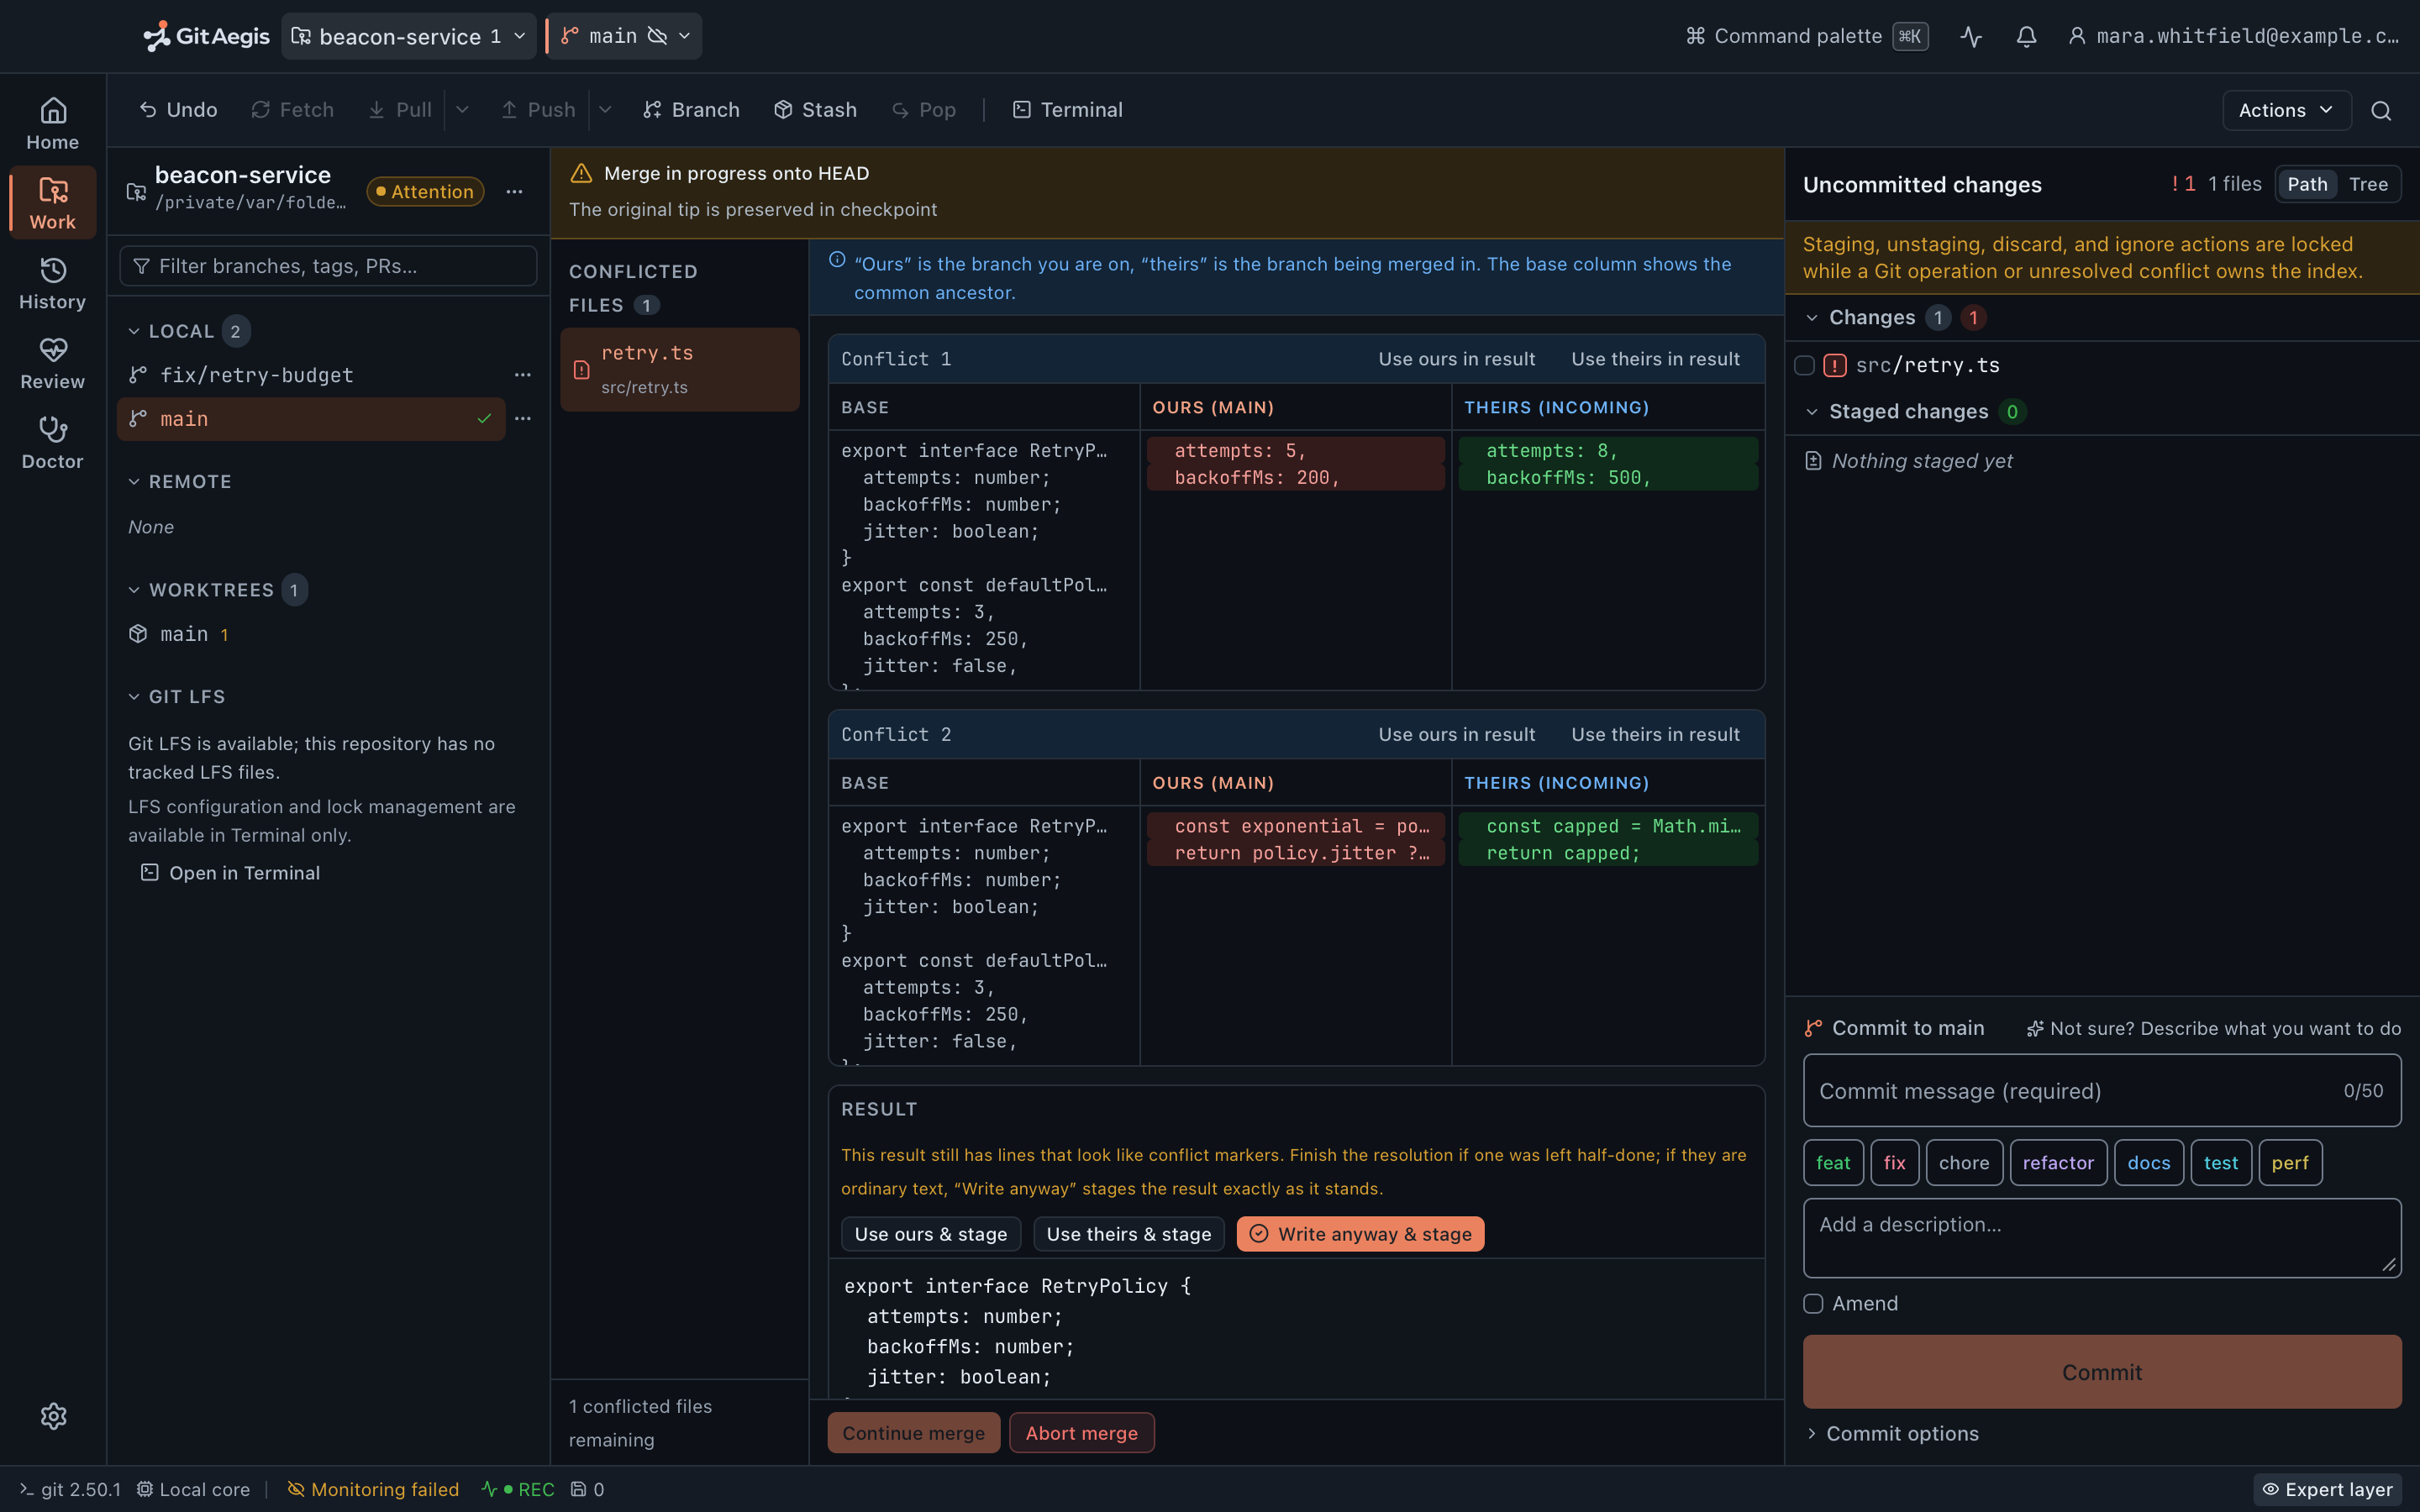Select the refactor commit type tag

[2058, 1162]
